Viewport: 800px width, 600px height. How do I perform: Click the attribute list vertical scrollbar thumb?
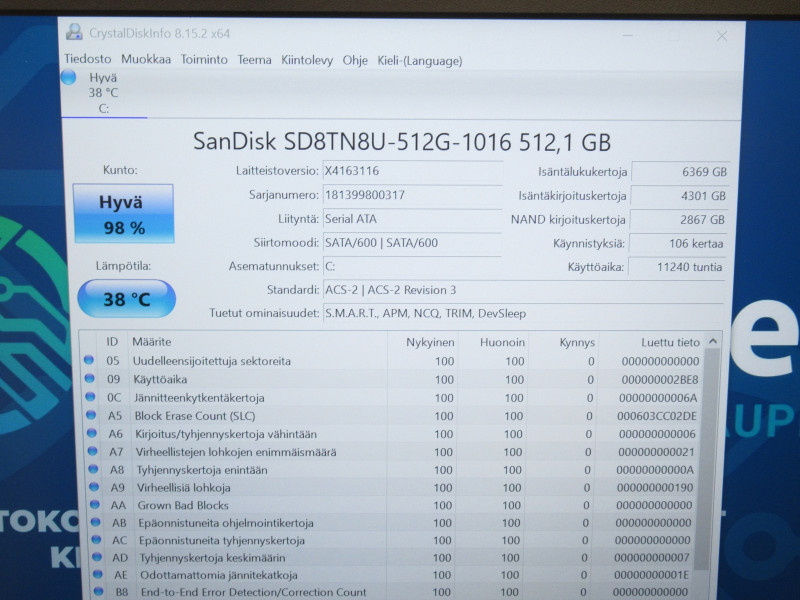click(x=708, y=459)
